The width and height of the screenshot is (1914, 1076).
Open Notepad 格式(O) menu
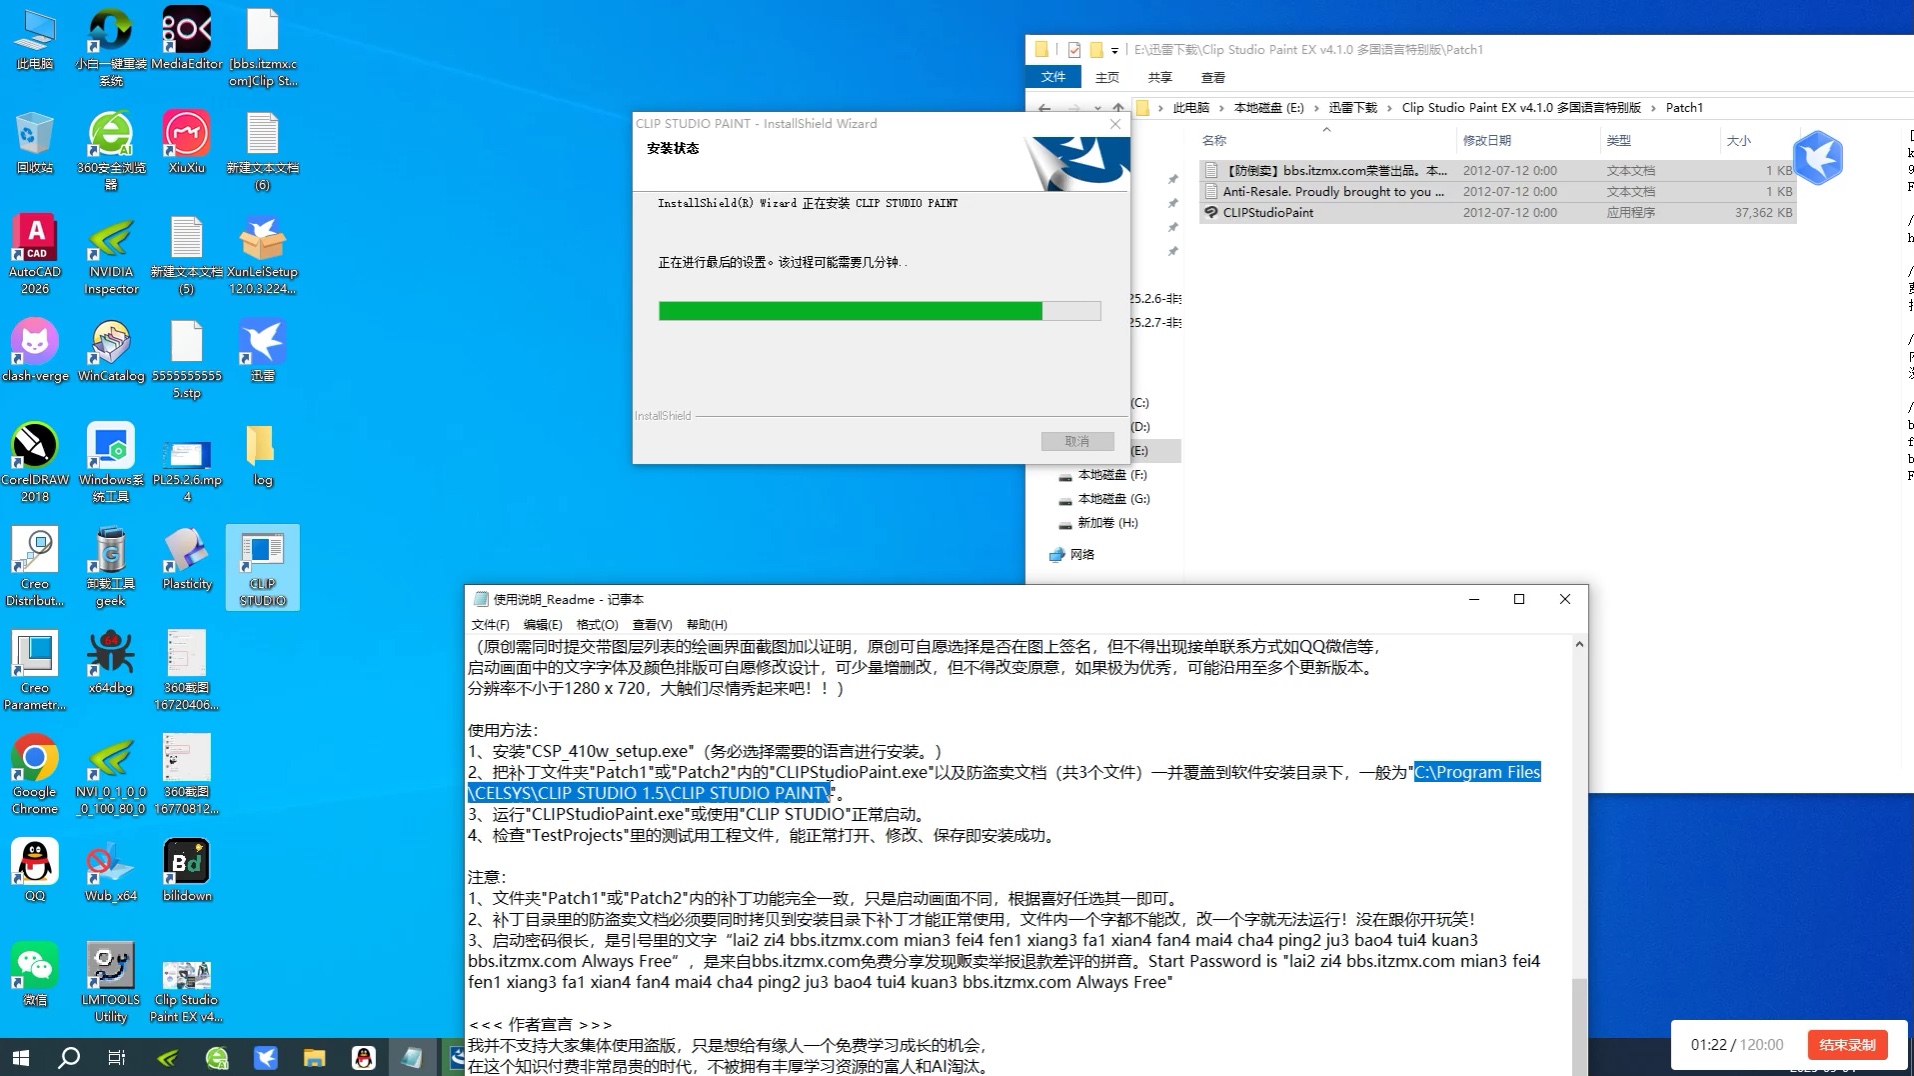point(597,624)
